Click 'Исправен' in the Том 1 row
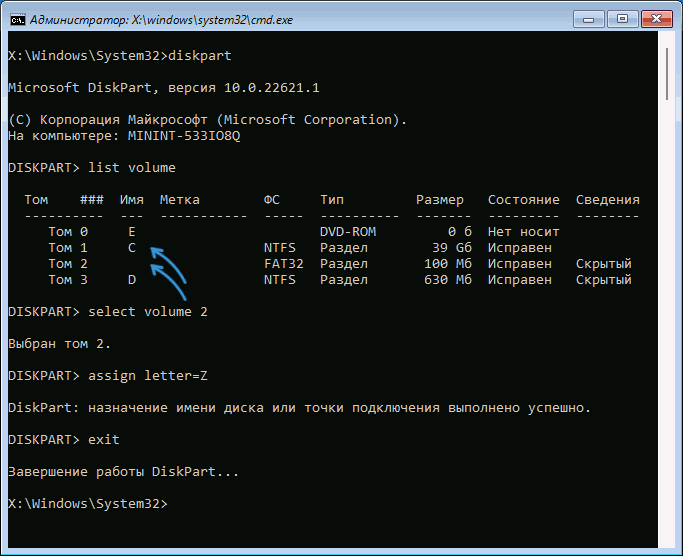Image resolution: width=683 pixels, height=556 pixels. click(x=520, y=248)
